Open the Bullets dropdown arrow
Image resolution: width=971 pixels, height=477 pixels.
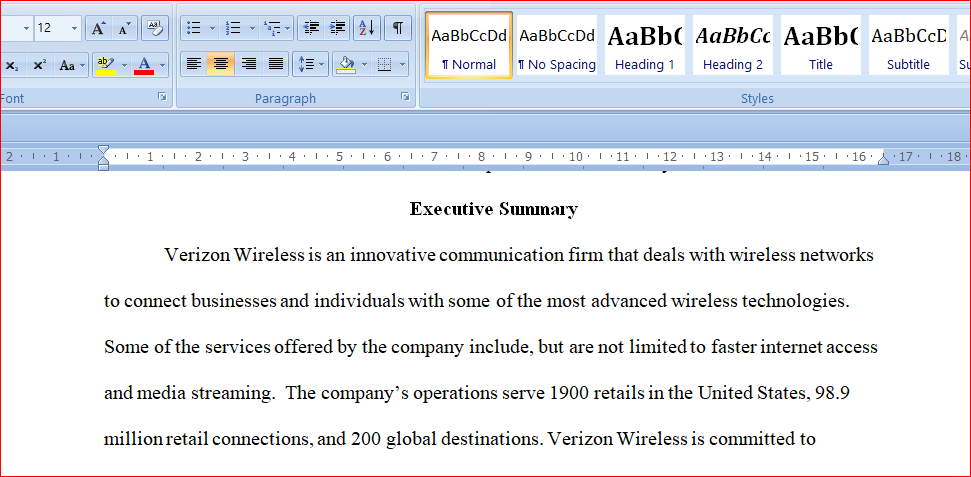tap(212, 28)
